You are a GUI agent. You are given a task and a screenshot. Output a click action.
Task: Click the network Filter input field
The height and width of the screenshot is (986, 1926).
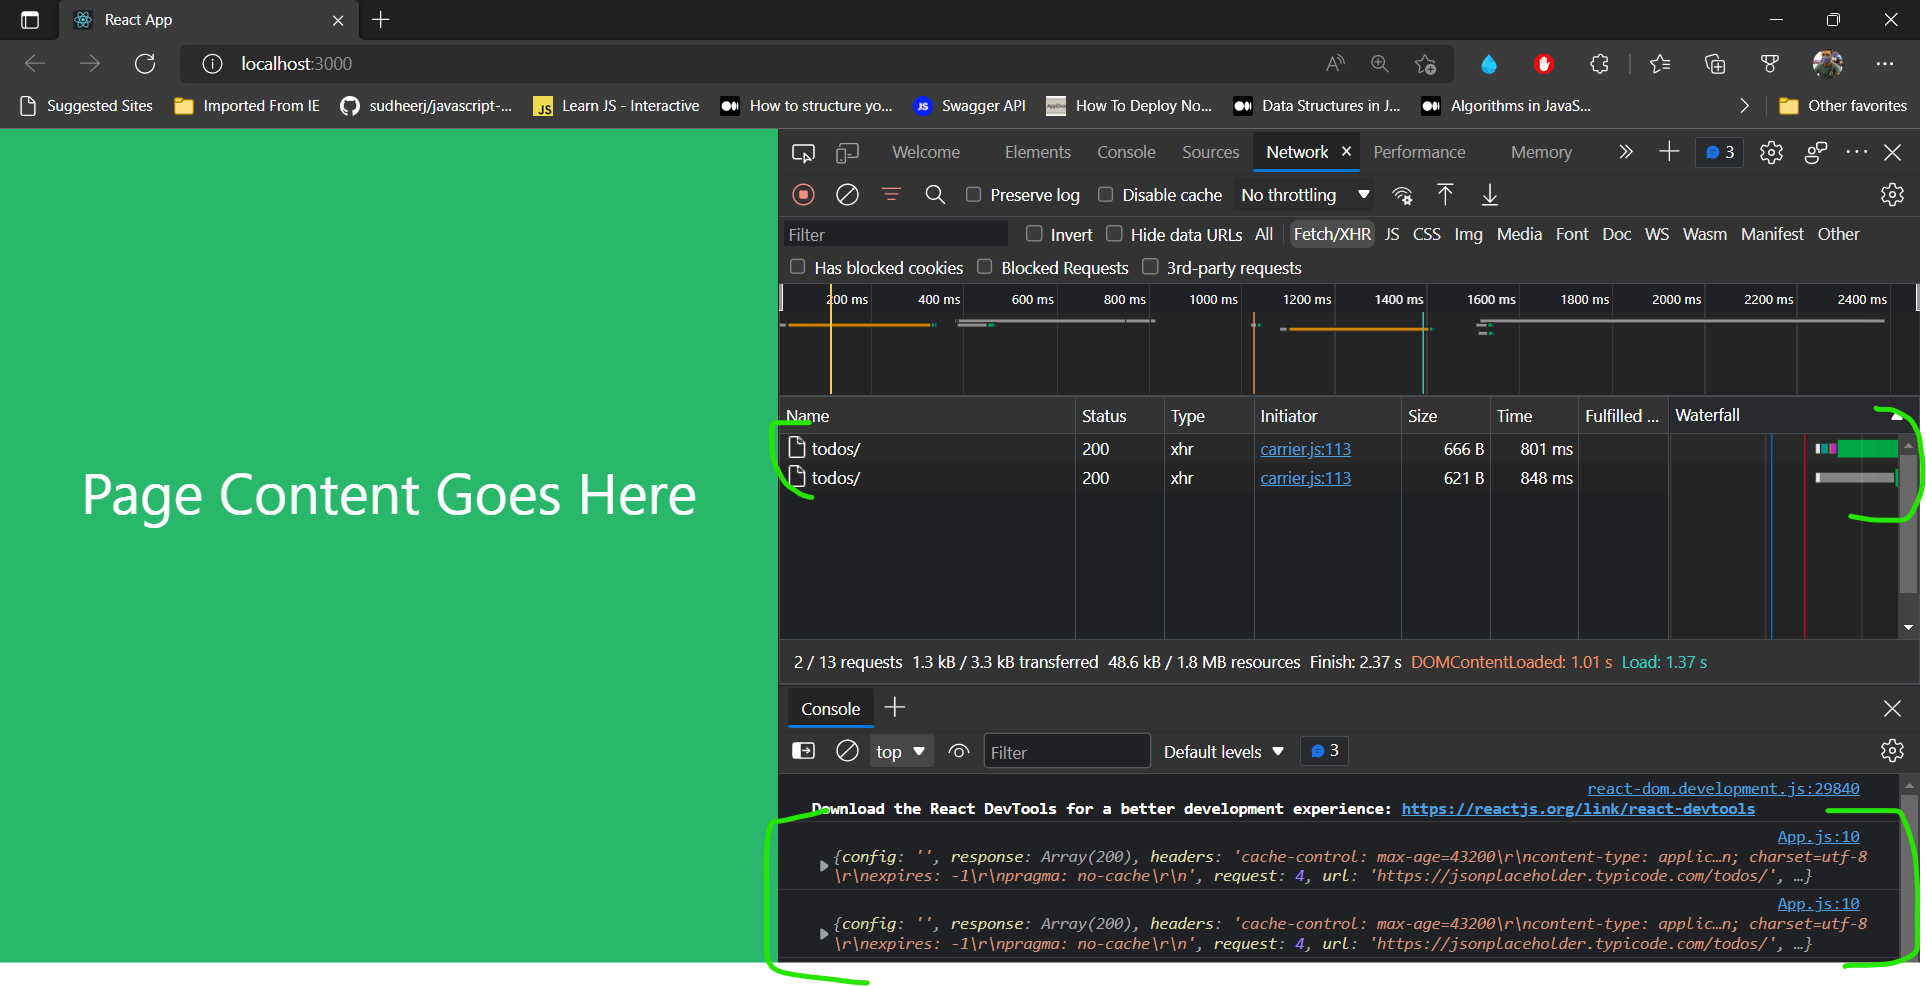(x=895, y=235)
